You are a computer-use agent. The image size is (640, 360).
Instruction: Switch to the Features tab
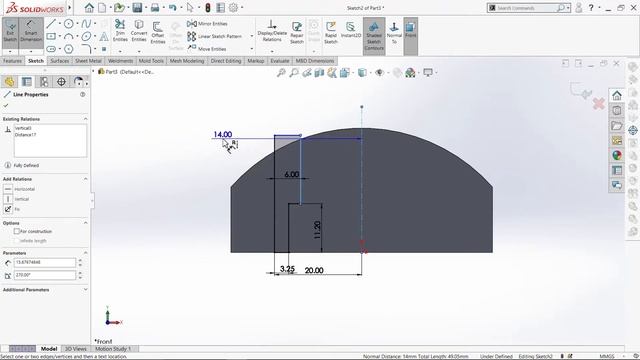point(12,61)
